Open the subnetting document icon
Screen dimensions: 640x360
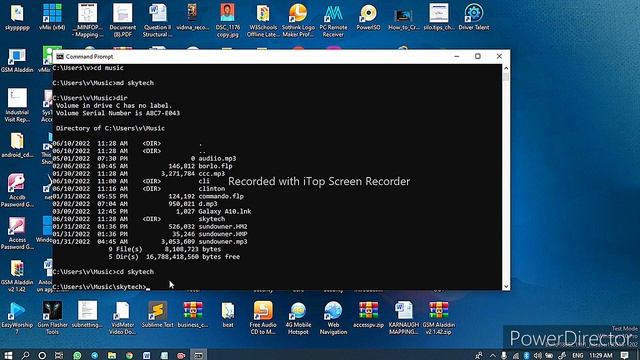[87, 315]
